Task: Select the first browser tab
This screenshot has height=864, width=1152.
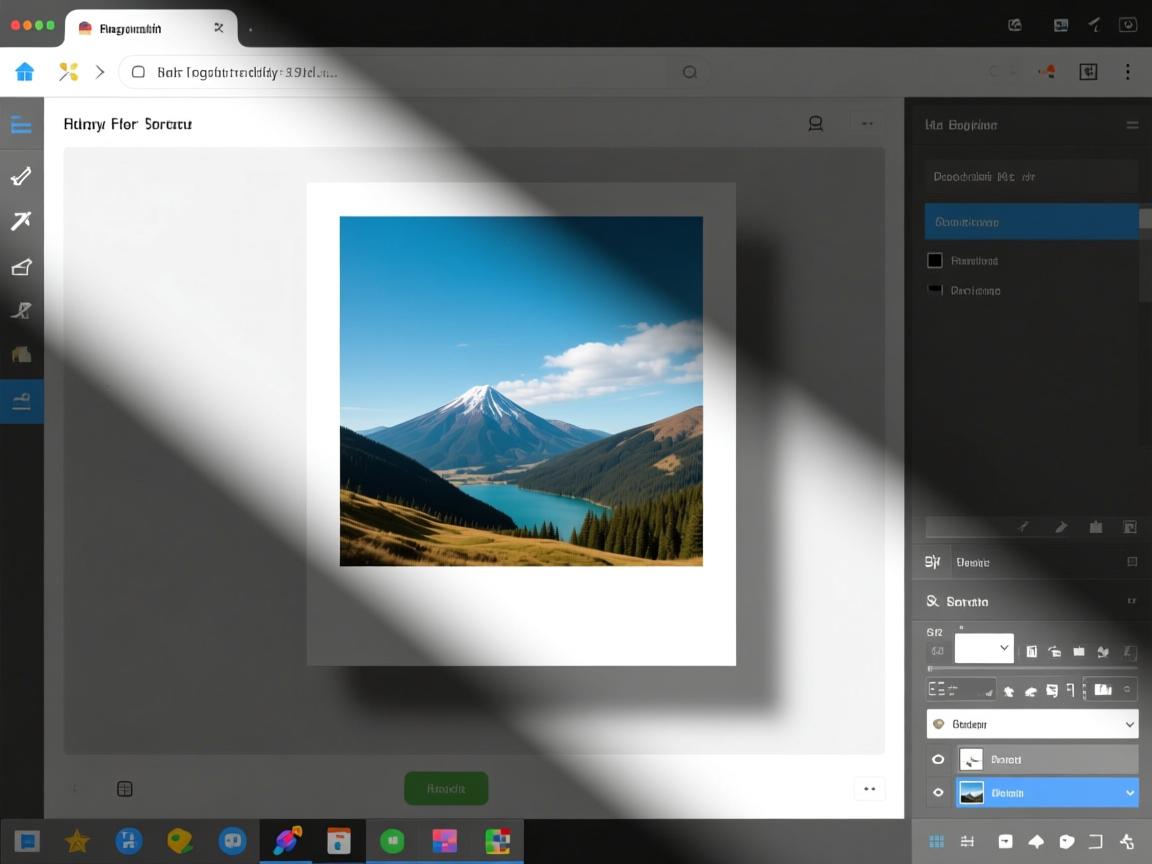Action: 150,28
